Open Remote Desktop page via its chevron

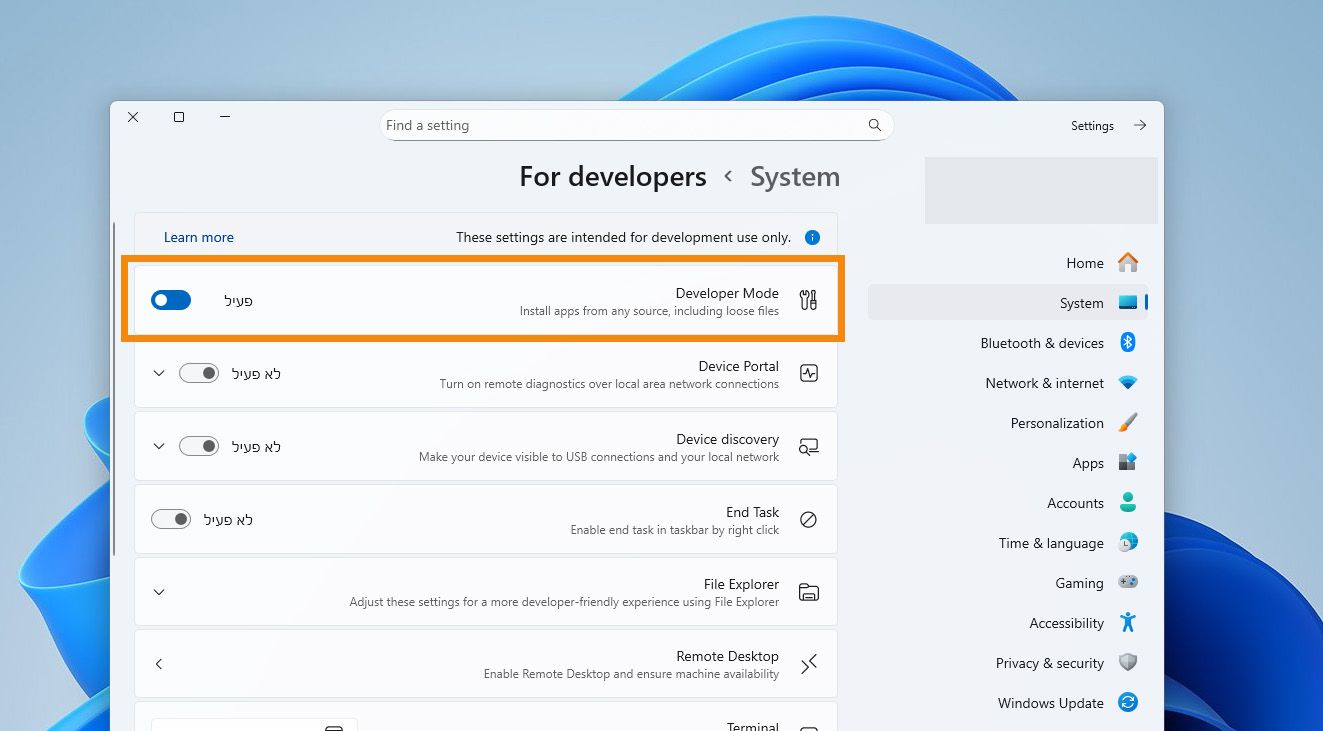click(158, 664)
